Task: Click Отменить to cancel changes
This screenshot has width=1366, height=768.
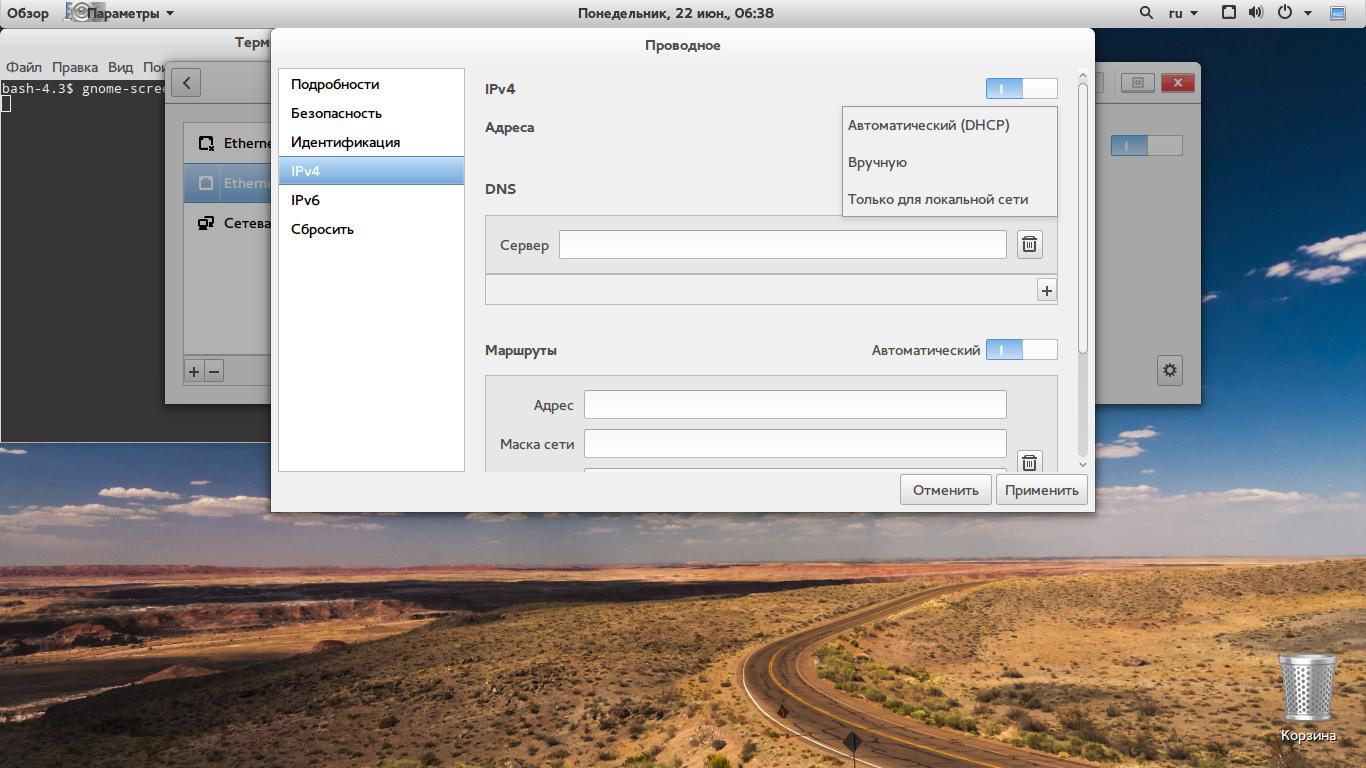Action: (x=946, y=490)
